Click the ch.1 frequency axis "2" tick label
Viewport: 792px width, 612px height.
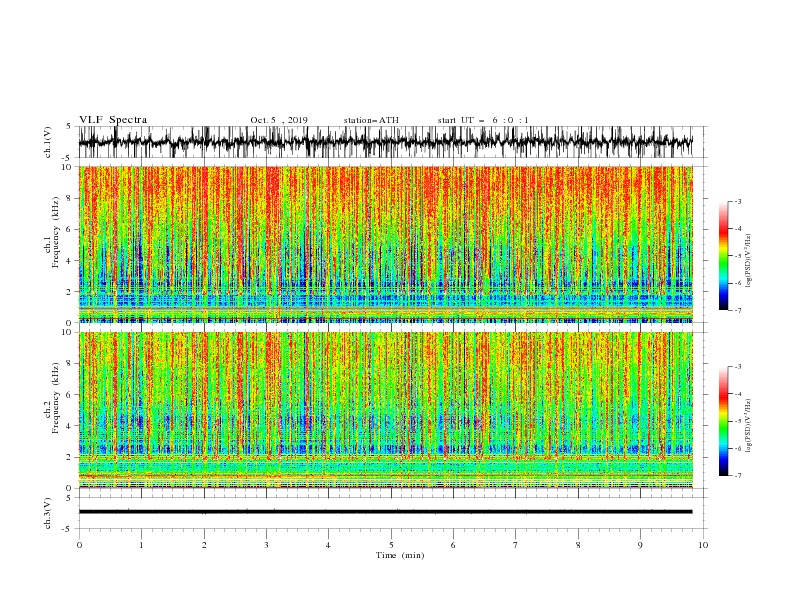click(71, 292)
